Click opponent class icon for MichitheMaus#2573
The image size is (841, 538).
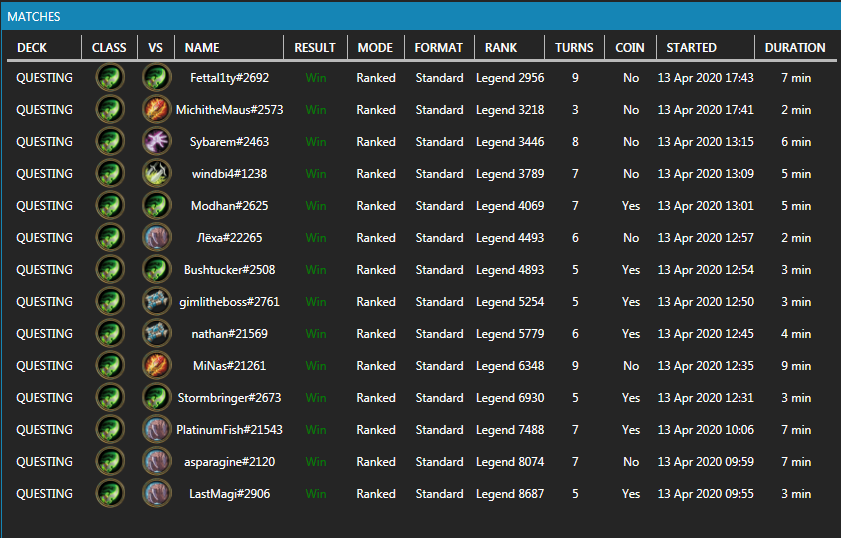[157, 110]
